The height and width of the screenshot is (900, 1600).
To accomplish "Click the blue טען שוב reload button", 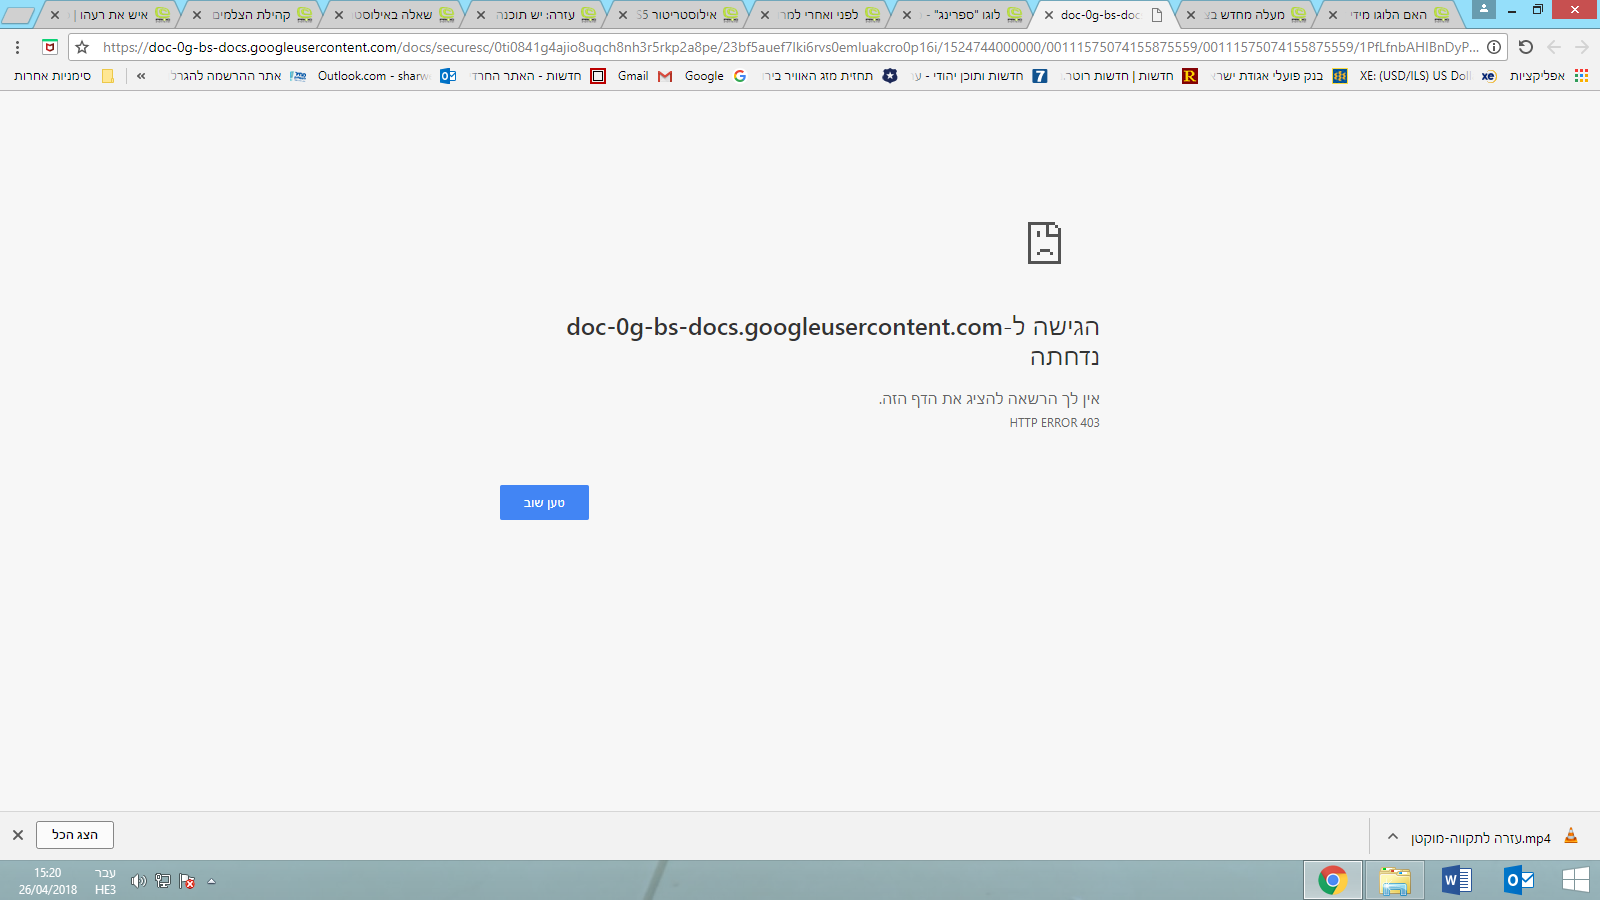I will [x=544, y=502].
